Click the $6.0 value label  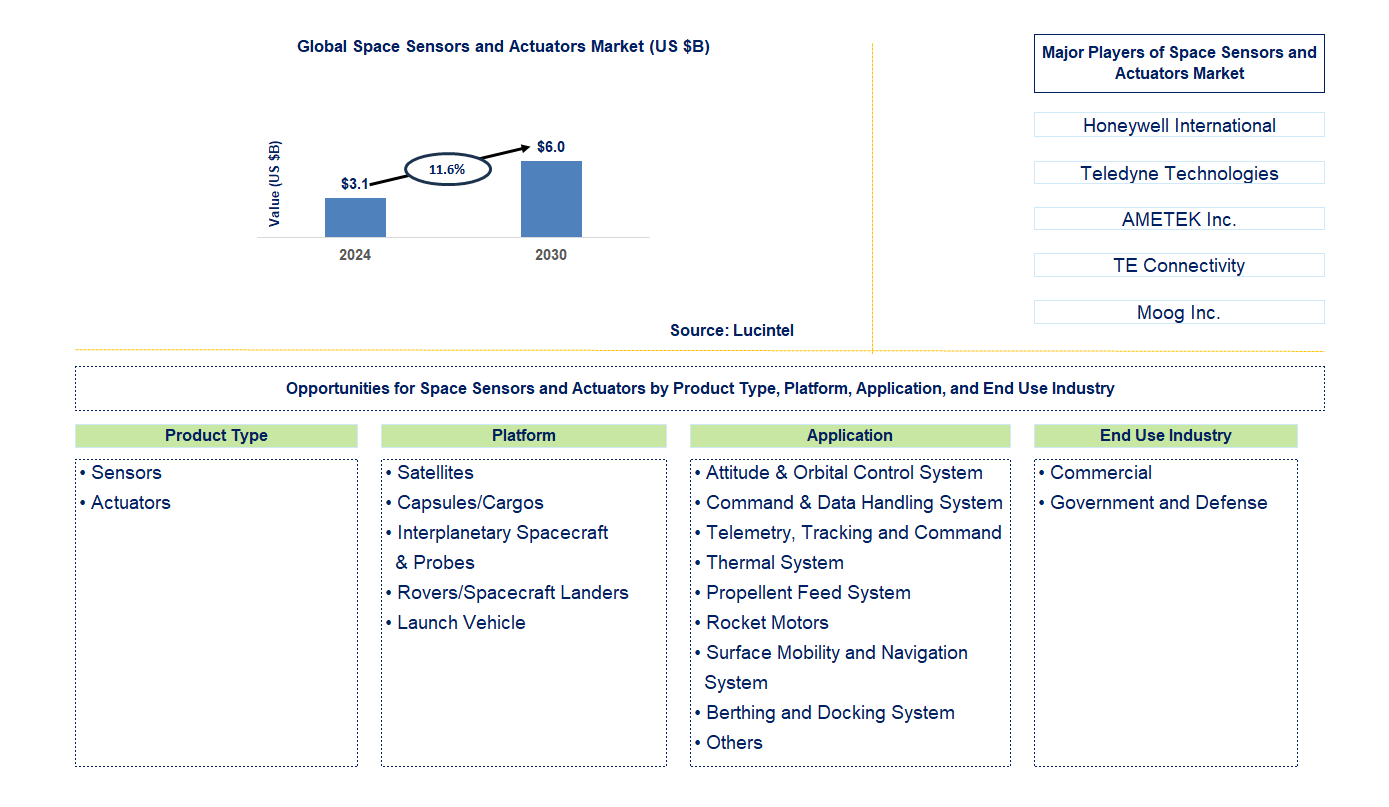point(551,147)
